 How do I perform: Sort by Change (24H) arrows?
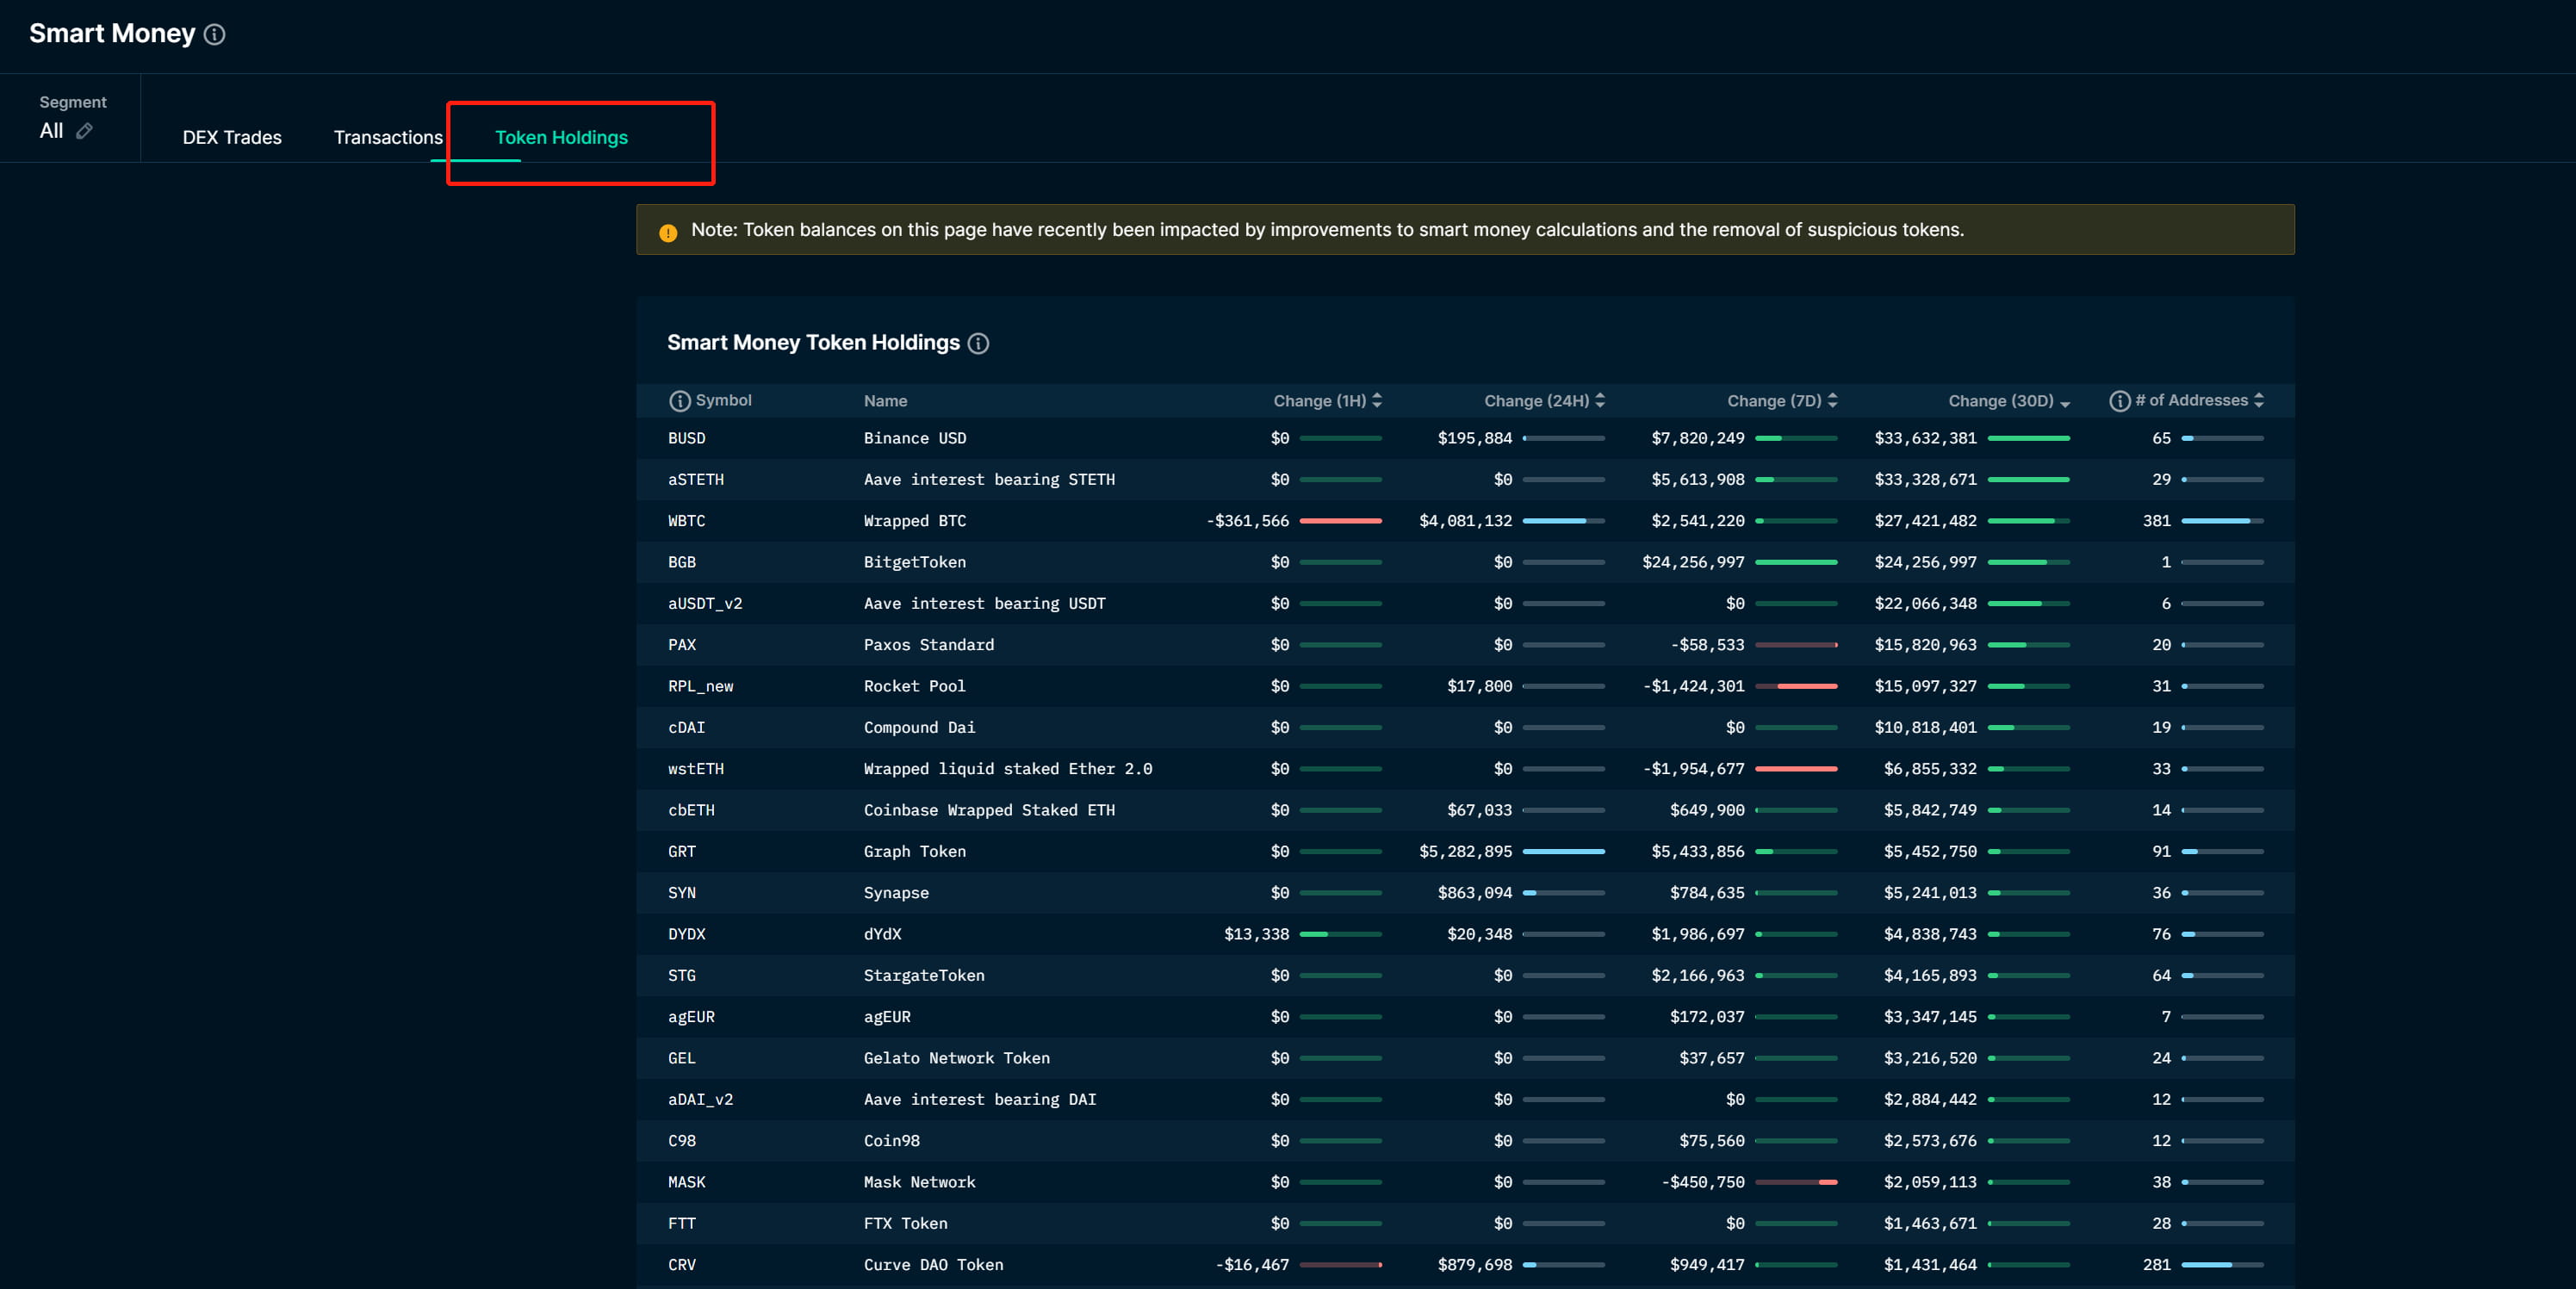click(1600, 400)
